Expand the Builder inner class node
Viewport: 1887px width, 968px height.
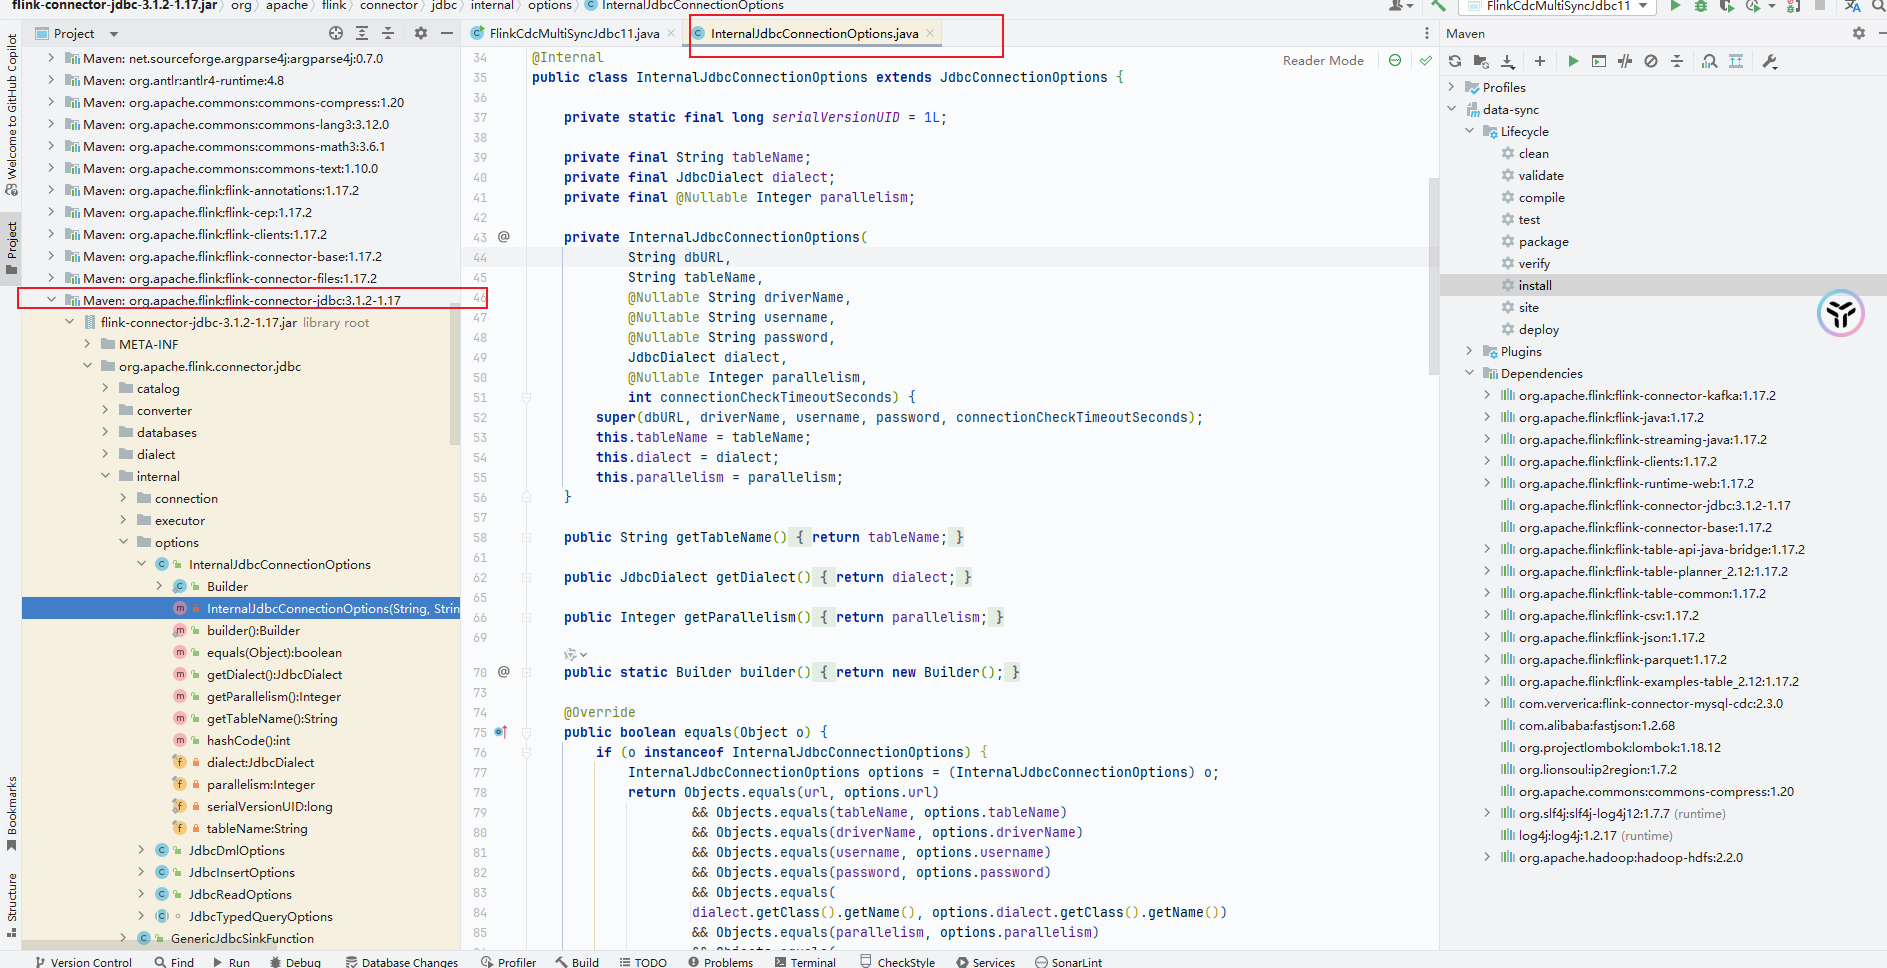159,586
